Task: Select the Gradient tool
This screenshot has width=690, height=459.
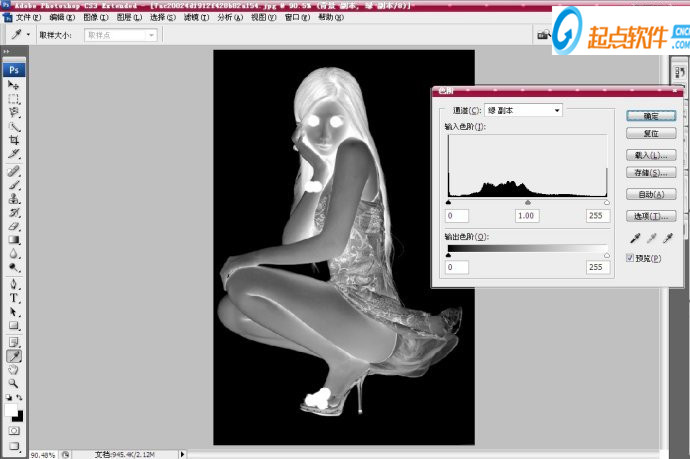Action: (x=14, y=240)
